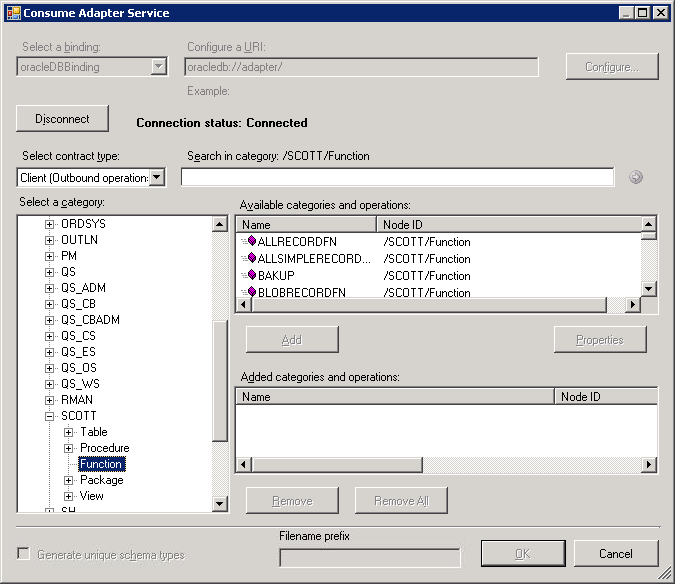Click the search go arrow icon
Screen dimensions: 675x584
[x=635, y=177]
